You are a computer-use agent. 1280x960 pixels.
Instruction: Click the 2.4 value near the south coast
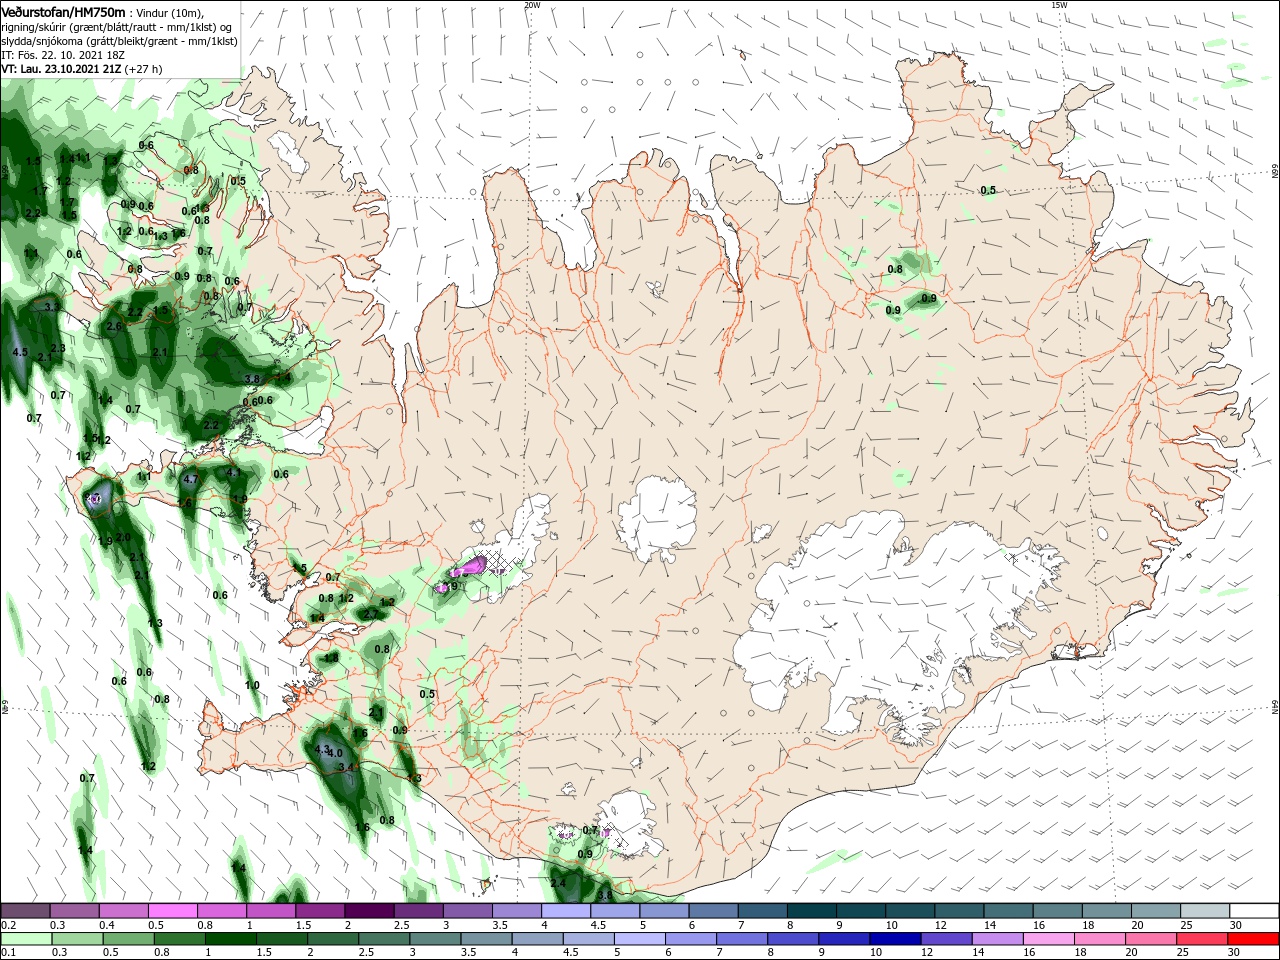coord(558,883)
